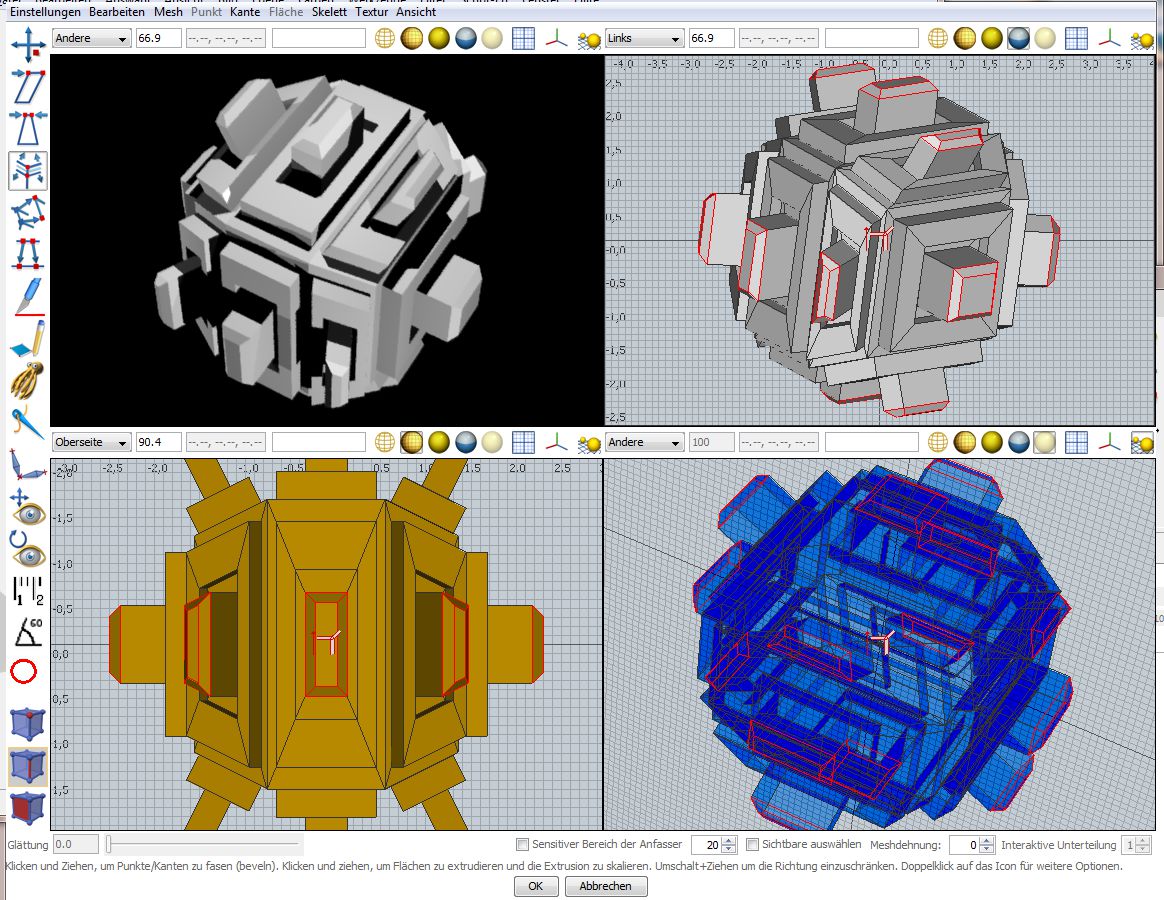This screenshot has height=900, width=1164.
Task: Set shaded display in top-left view
Action: click(x=411, y=38)
